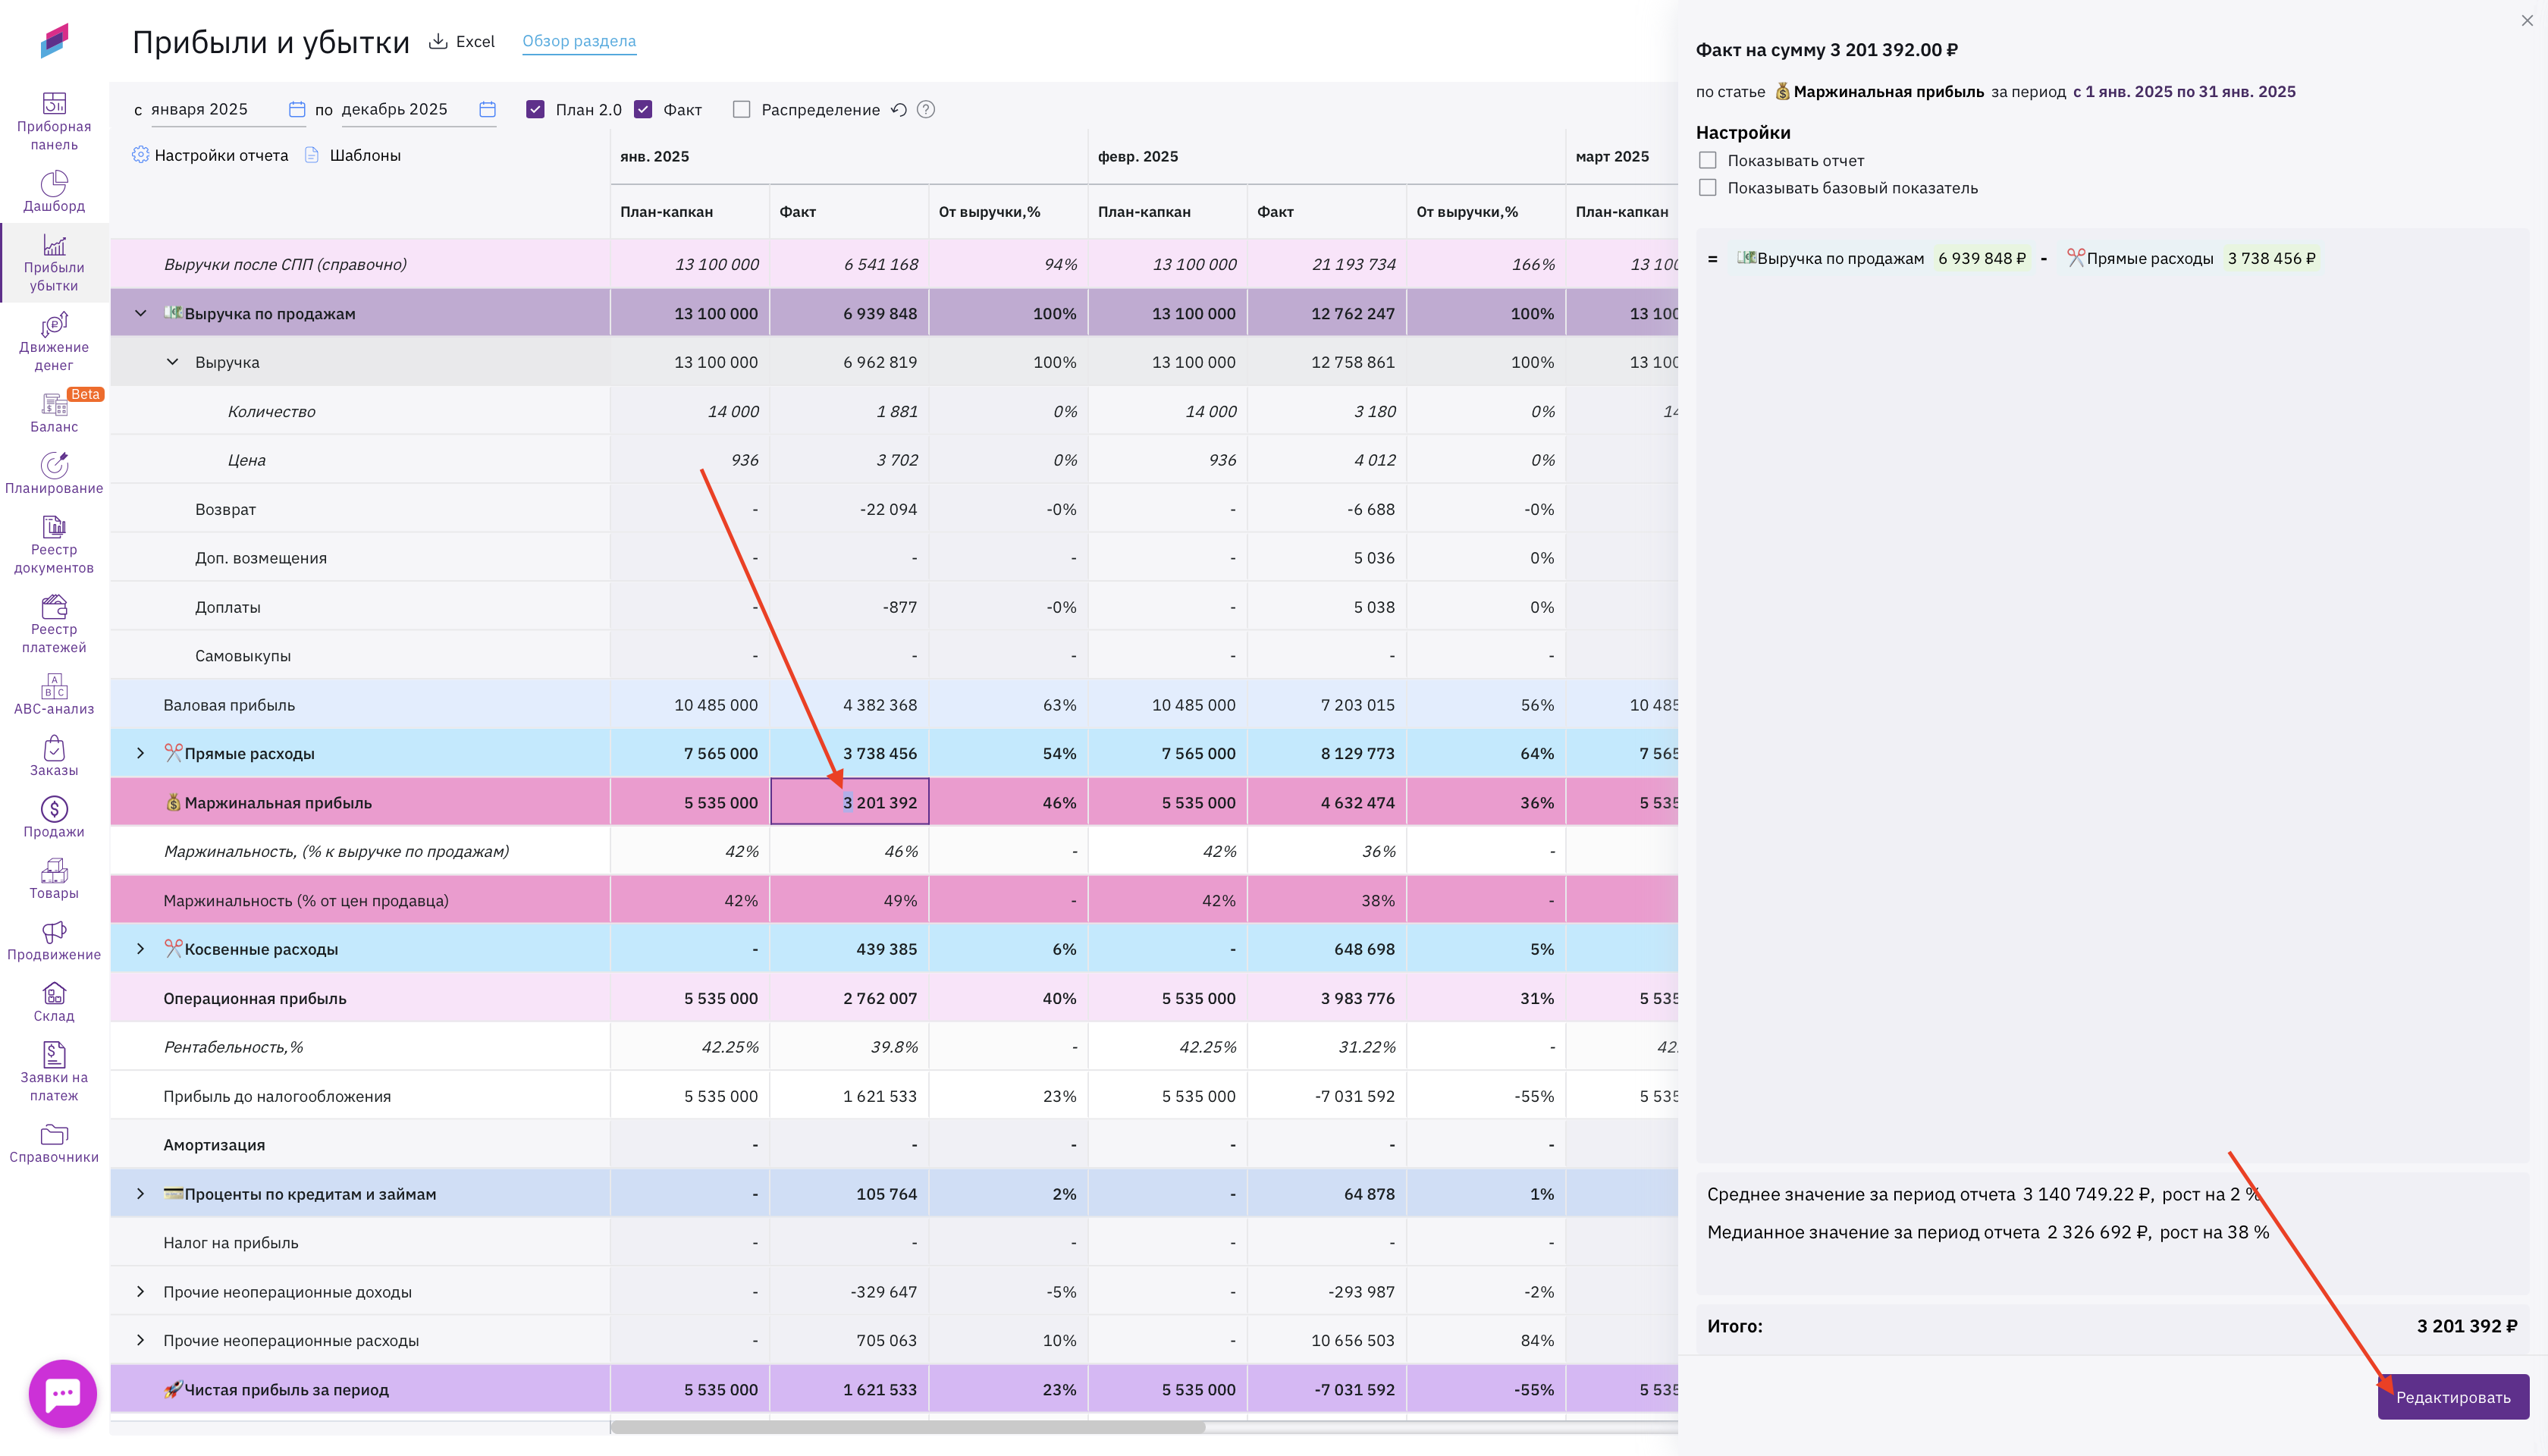Viewport: 2548px width, 1456px height.
Task: Click the reset icon next to Распределение
Action: pyautogui.click(x=899, y=110)
